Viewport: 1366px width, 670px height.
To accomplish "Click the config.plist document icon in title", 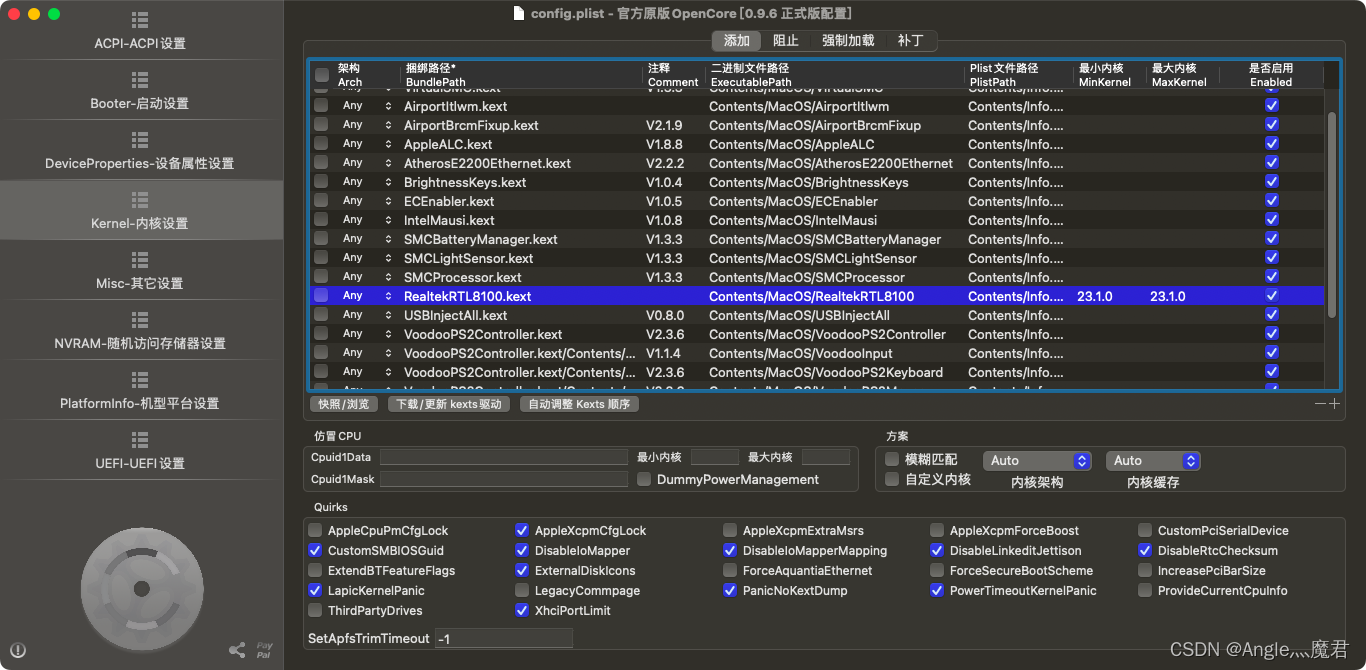I will point(518,13).
